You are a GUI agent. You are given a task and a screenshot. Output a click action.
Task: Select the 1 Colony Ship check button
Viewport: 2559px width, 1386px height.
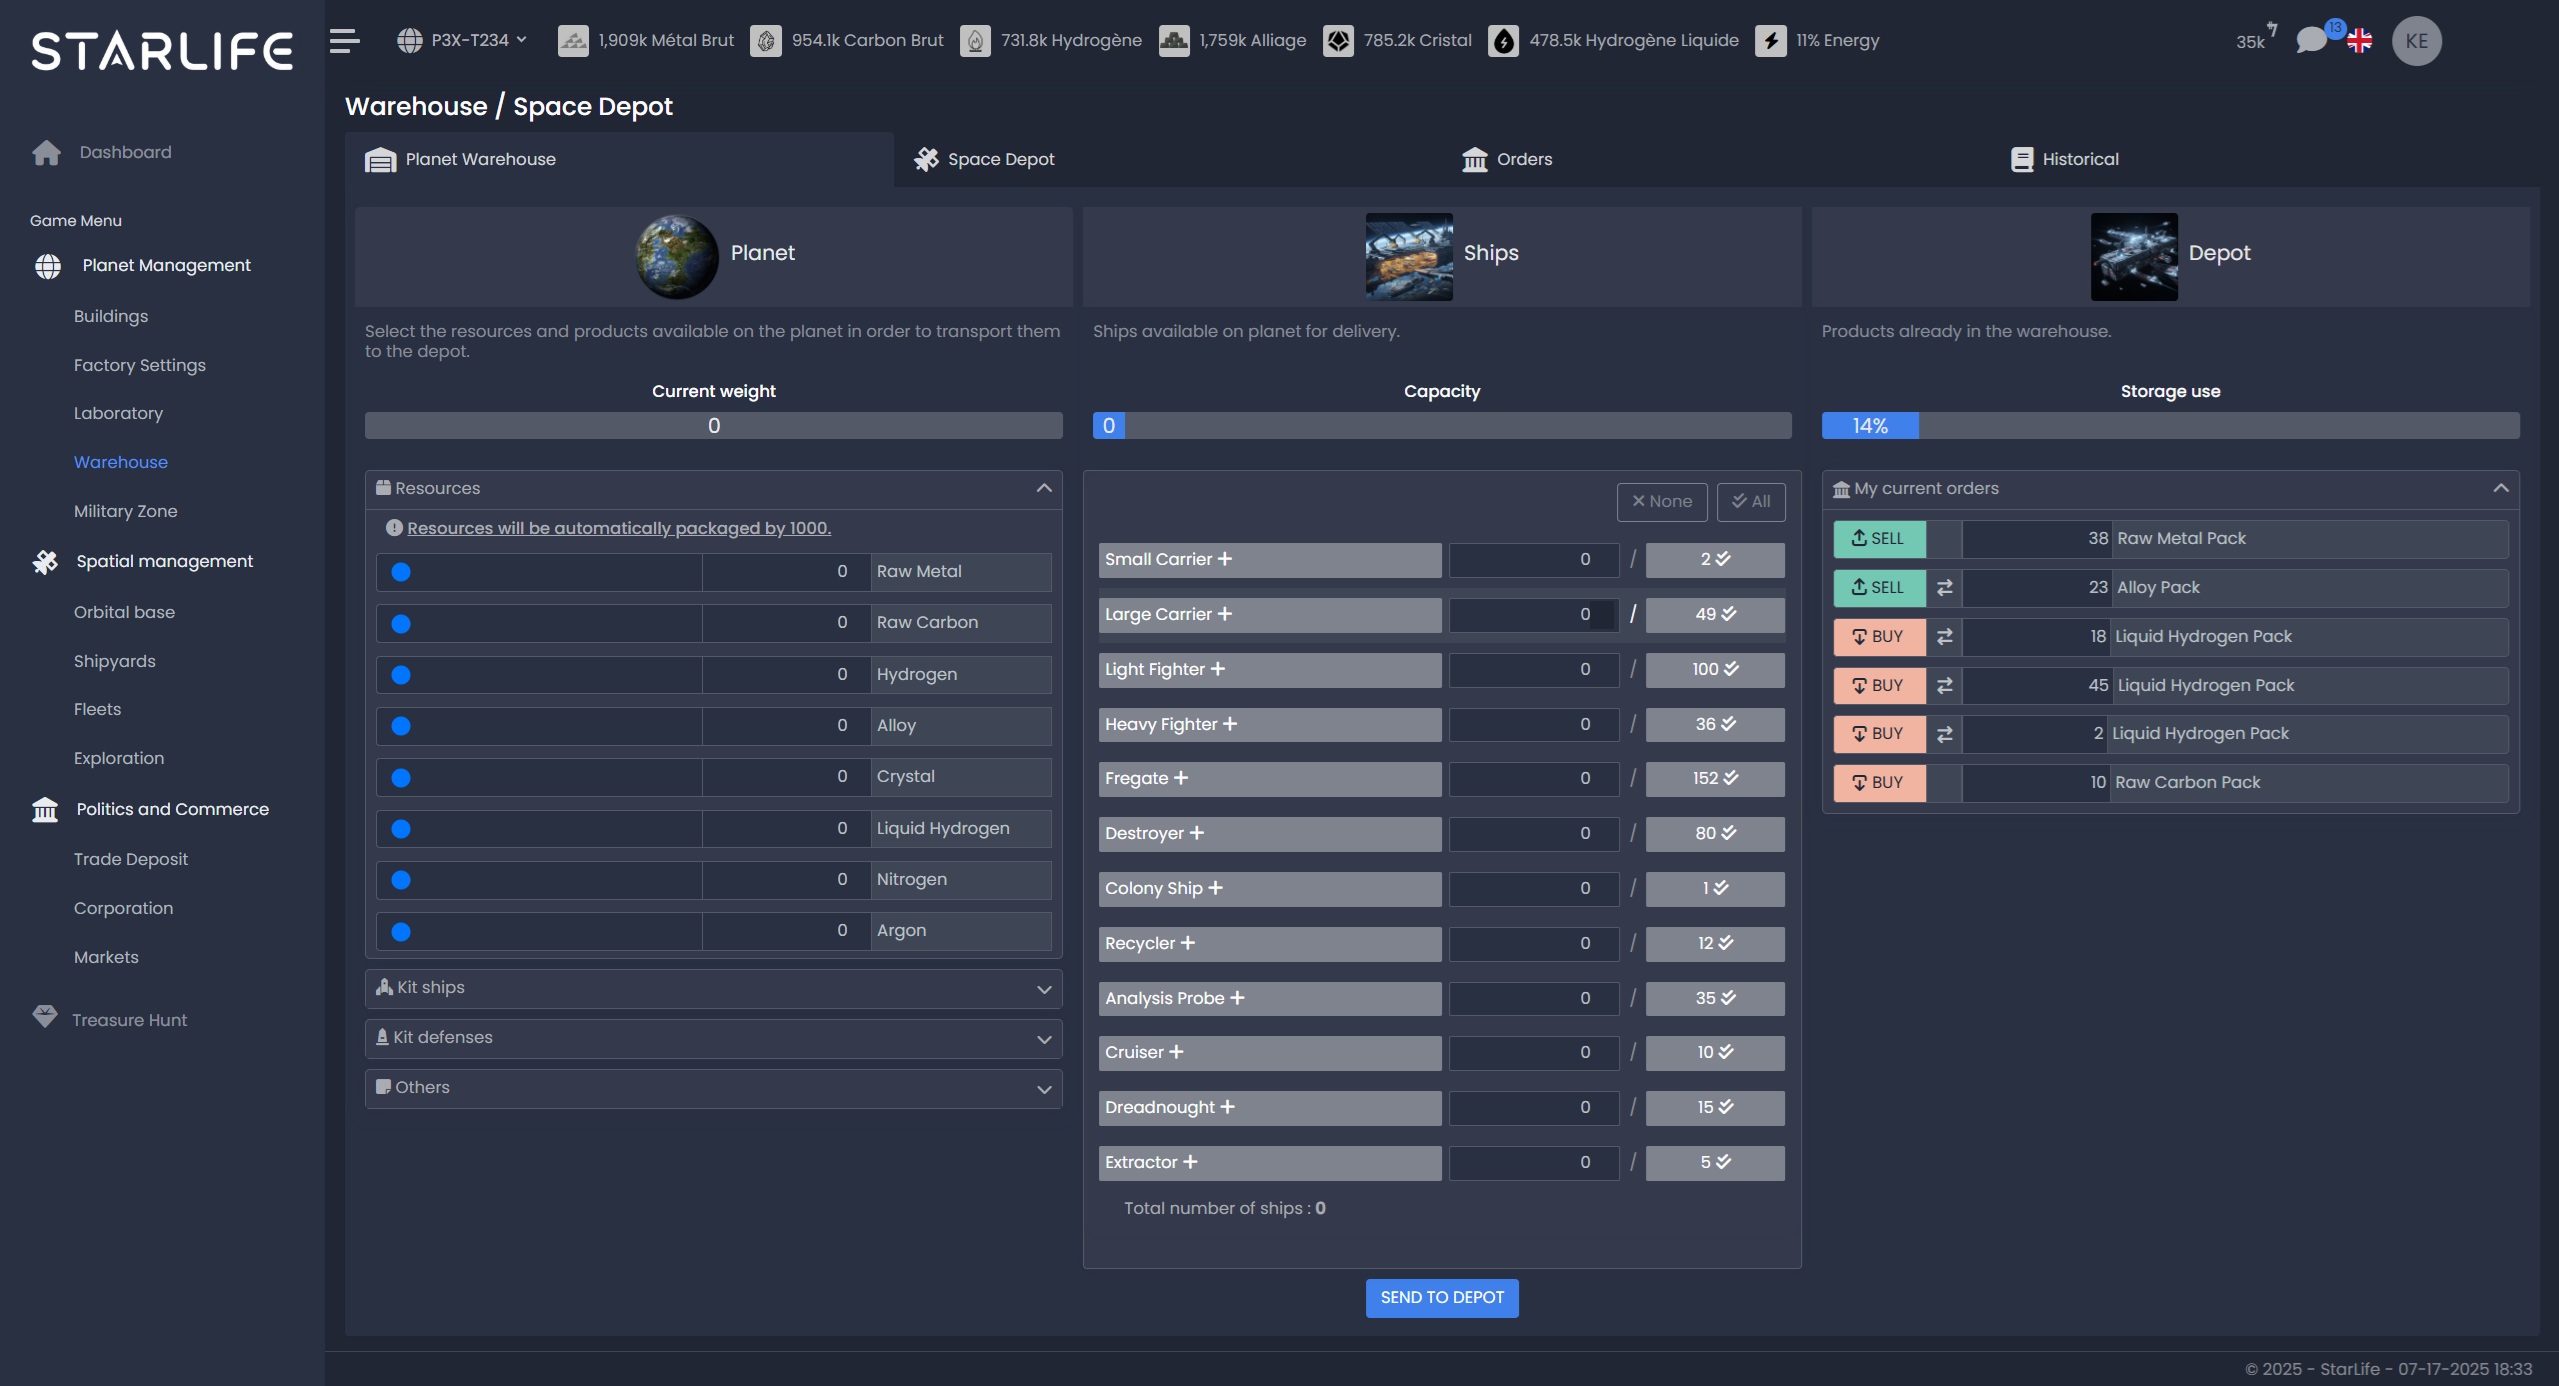[1715, 888]
